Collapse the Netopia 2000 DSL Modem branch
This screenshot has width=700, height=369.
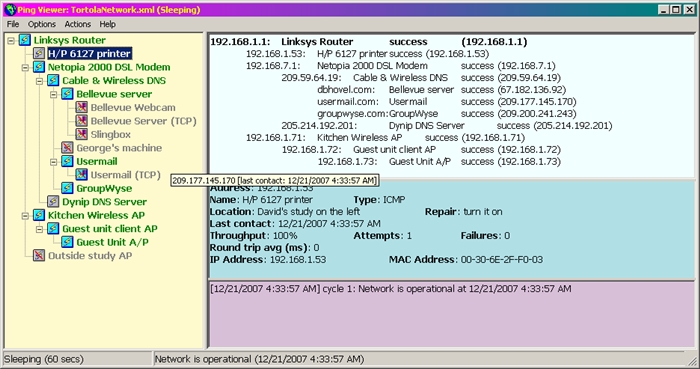point(25,67)
